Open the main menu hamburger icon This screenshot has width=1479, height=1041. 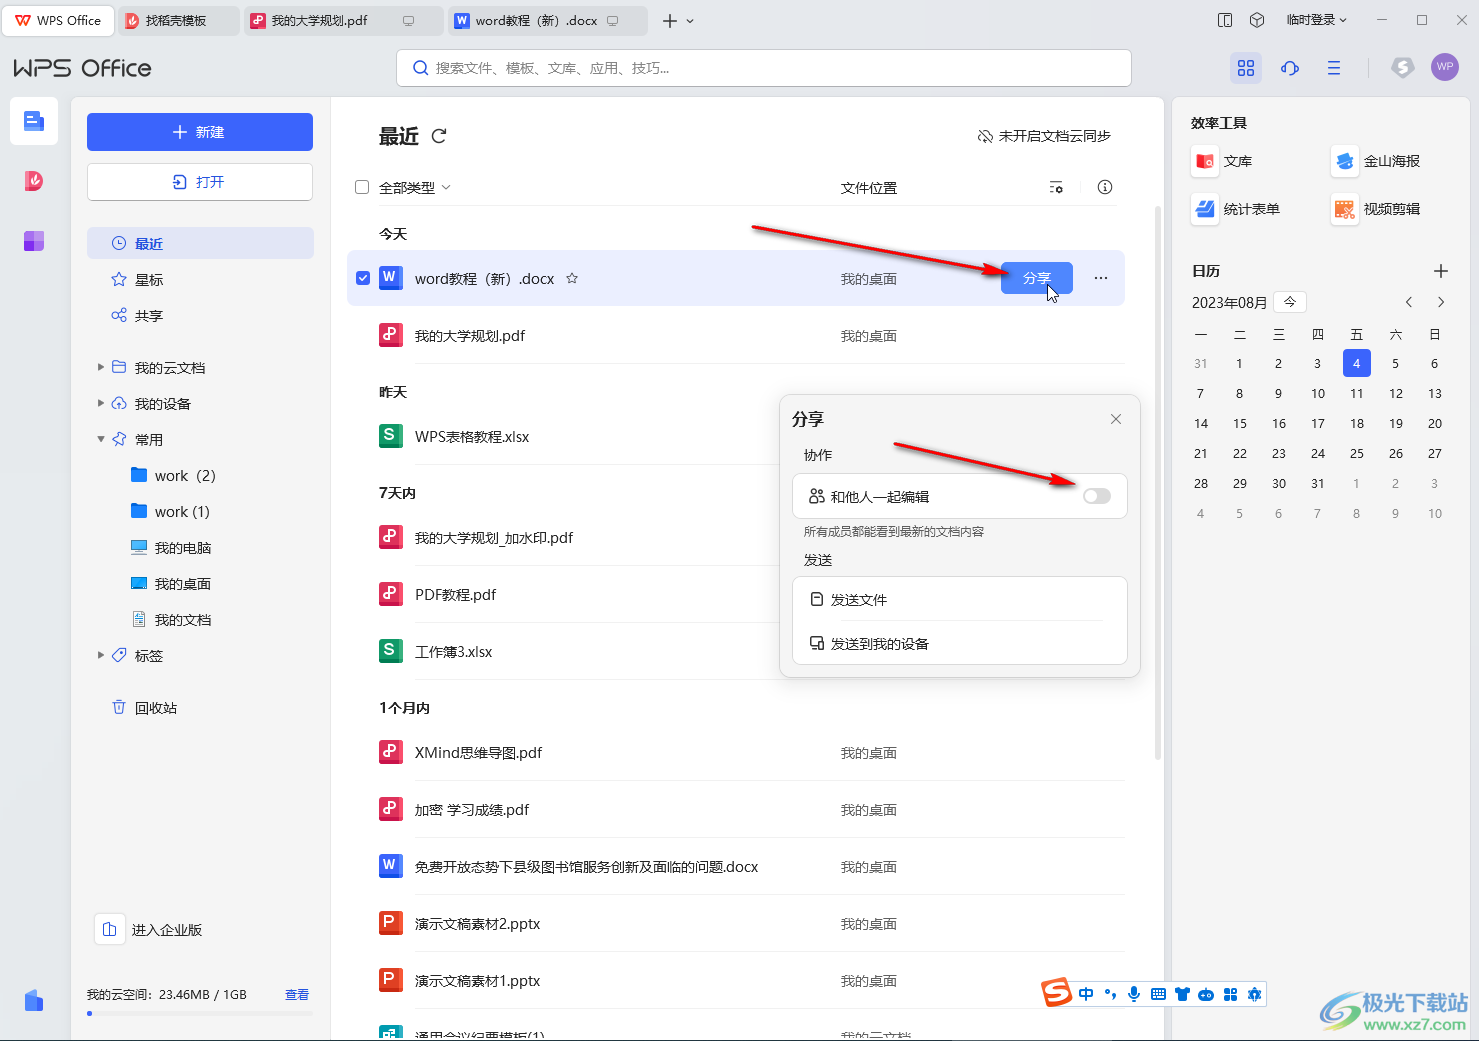1334,68
